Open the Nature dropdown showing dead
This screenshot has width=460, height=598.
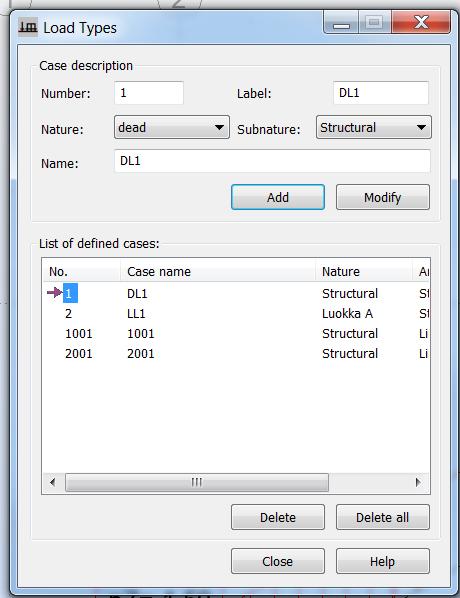coord(172,127)
